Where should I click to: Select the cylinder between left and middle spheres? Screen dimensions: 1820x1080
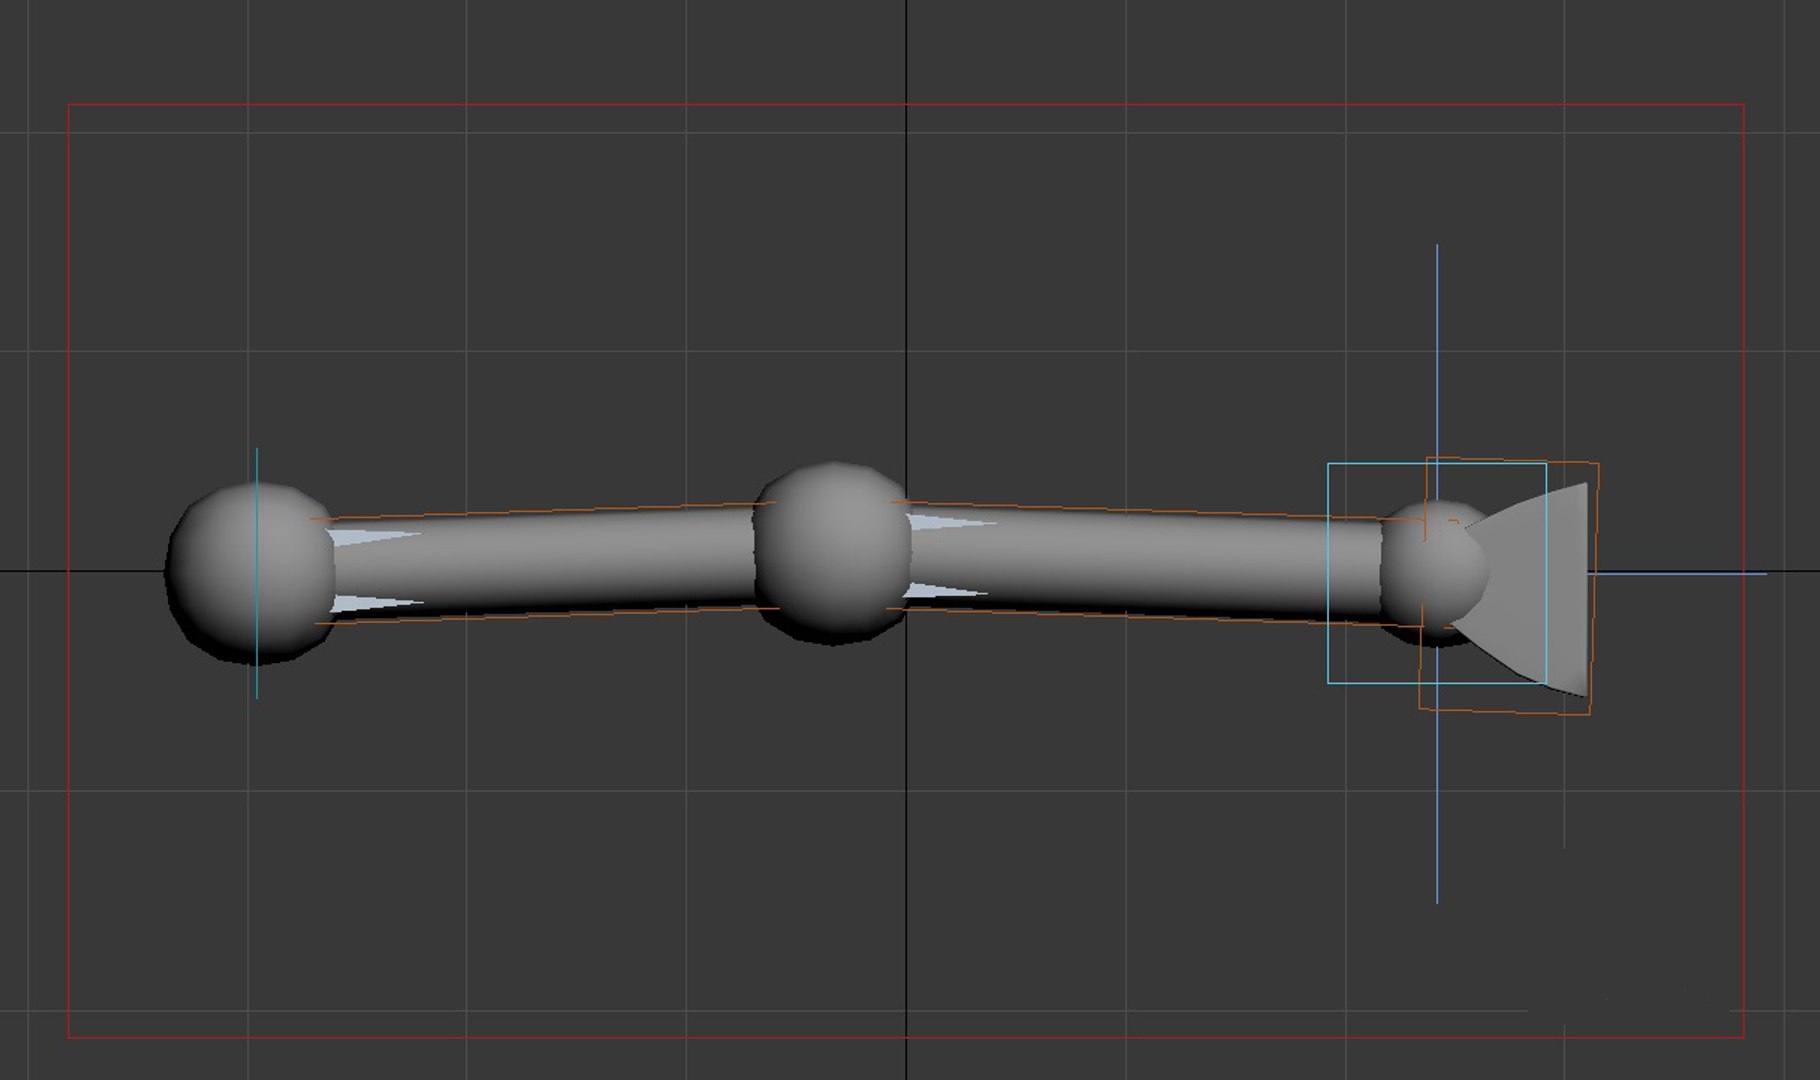point(545,560)
